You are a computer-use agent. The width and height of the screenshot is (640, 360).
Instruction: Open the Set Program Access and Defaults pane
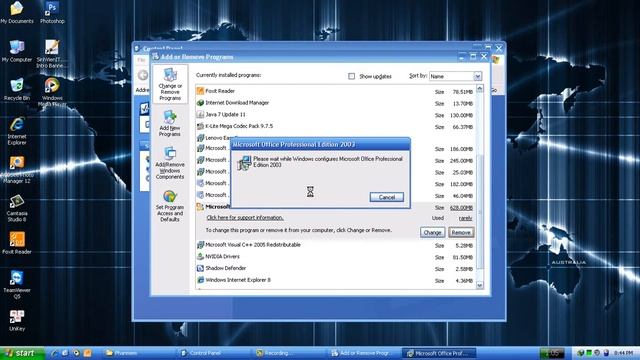pyautogui.click(x=170, y=206)
